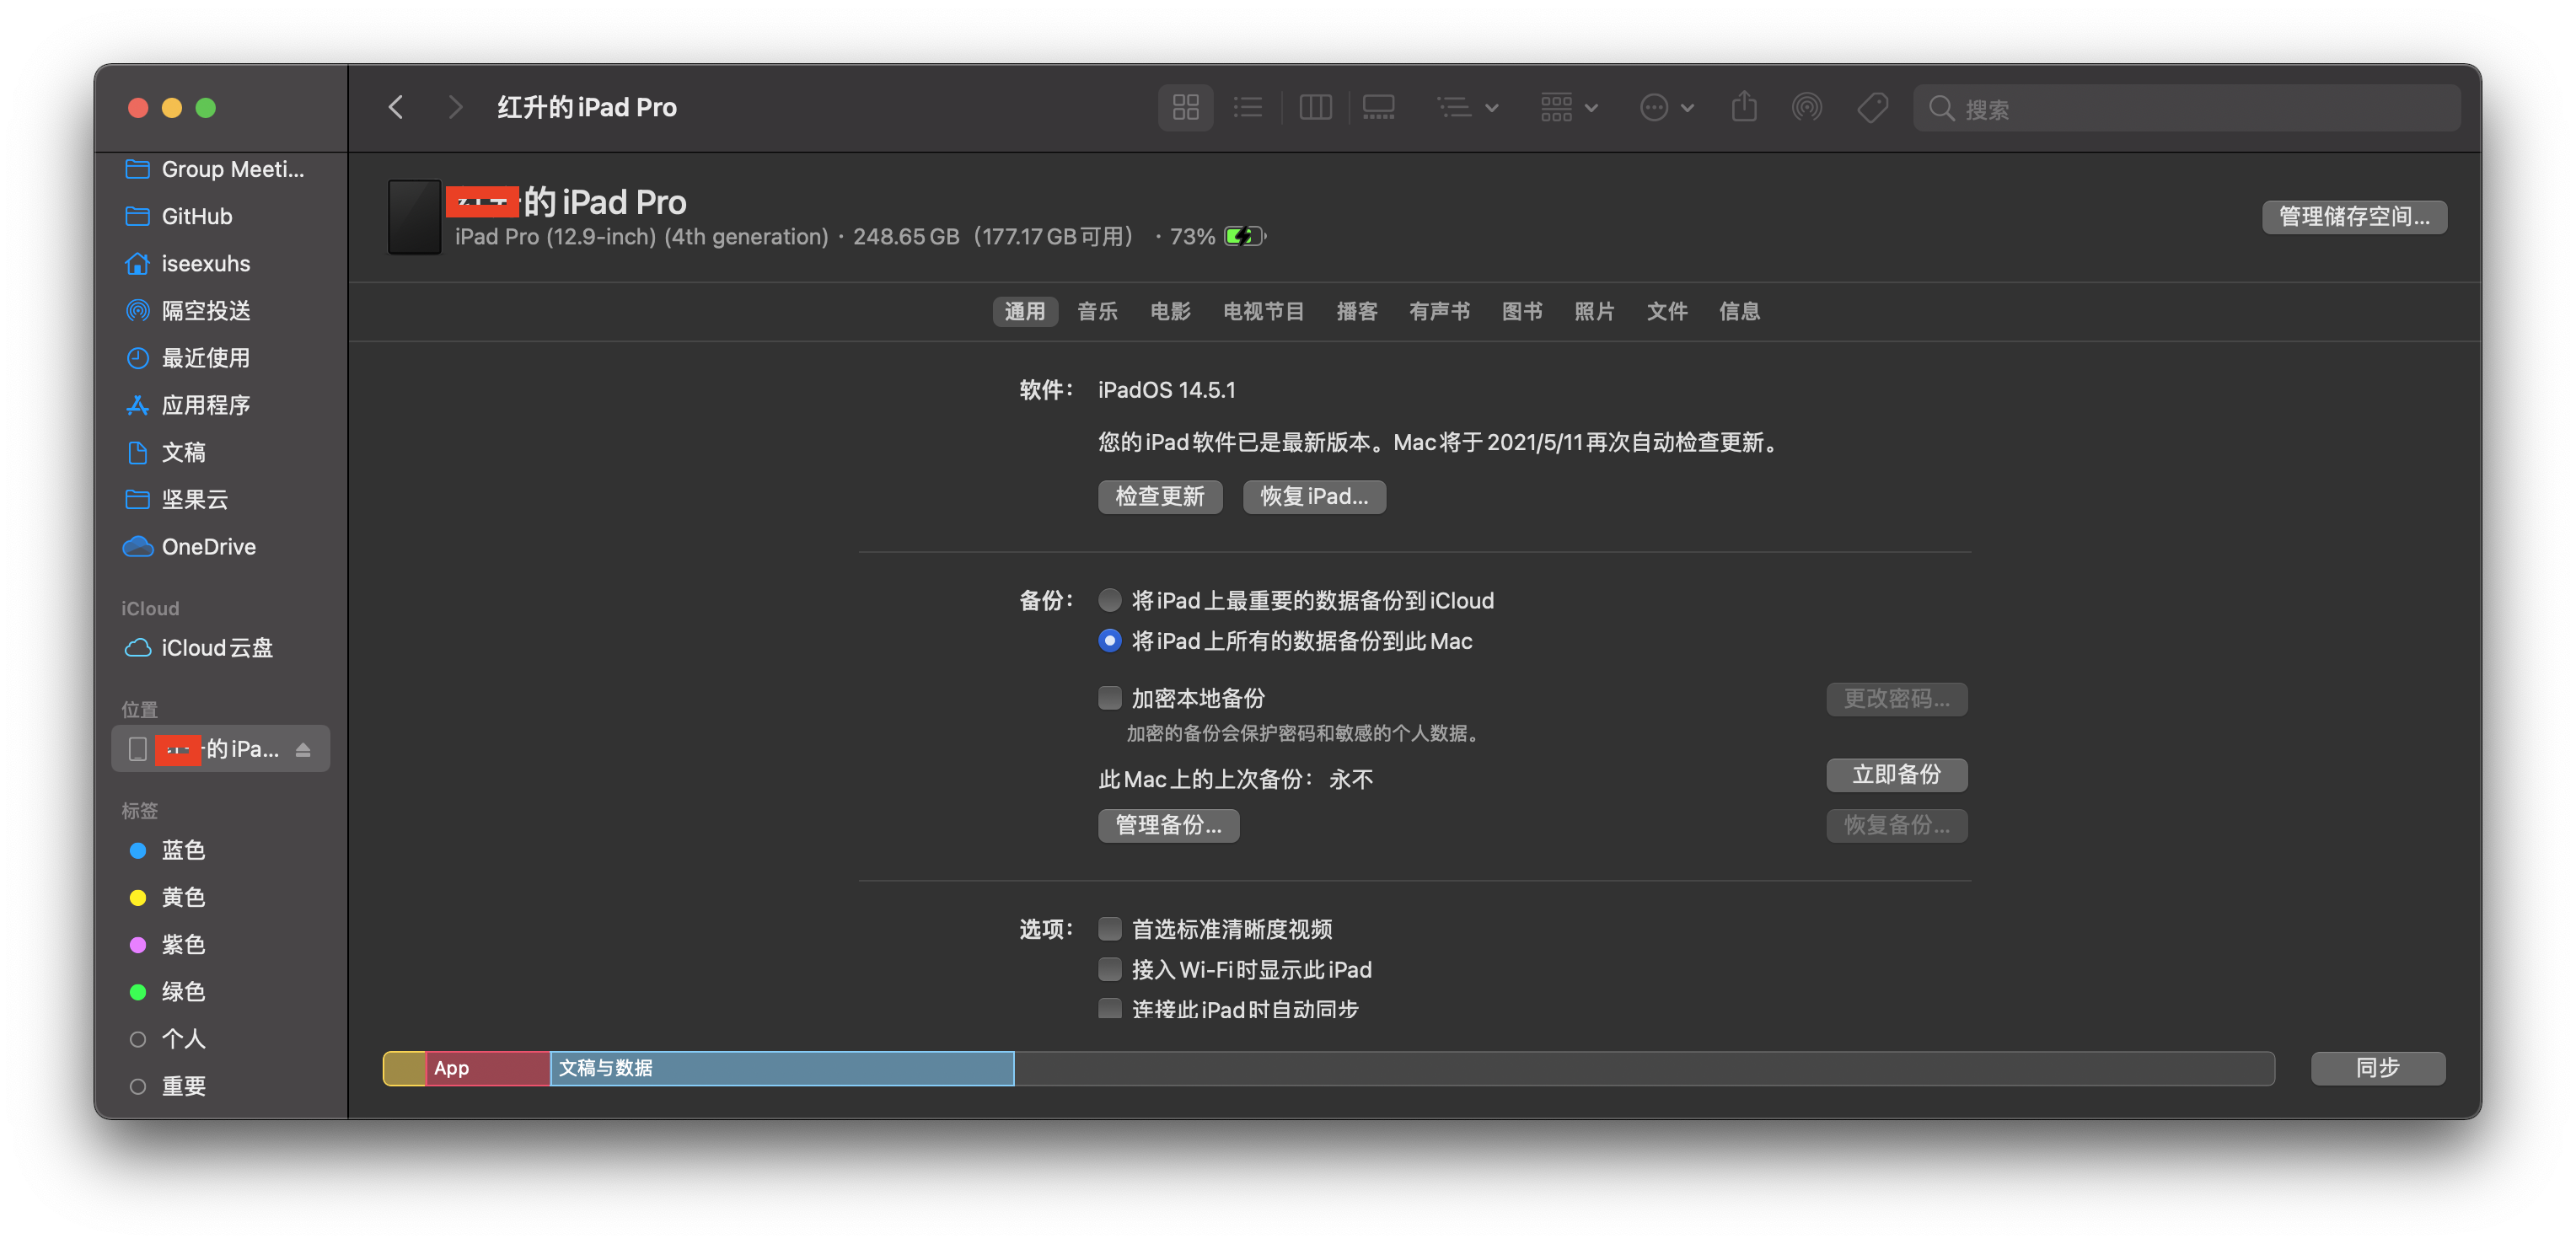Viewport: 2576px width, 1244px height.
Task: Switch to the 音乐 tab
Action: 1097,311
